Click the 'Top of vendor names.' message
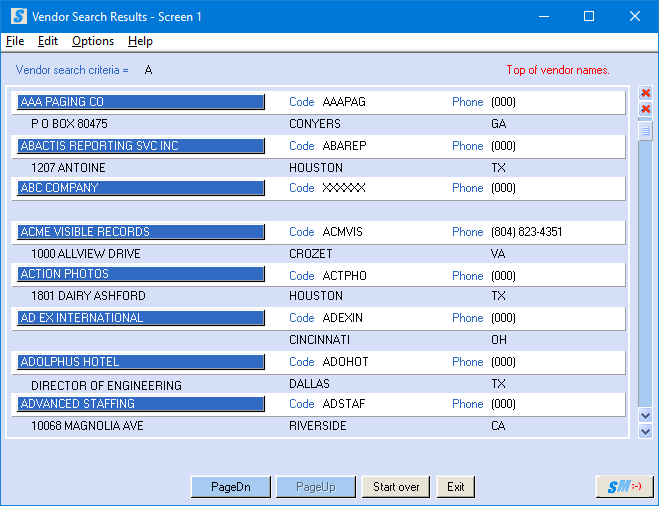This screenshot has height=506, width=659. click(x=558, y=70)
